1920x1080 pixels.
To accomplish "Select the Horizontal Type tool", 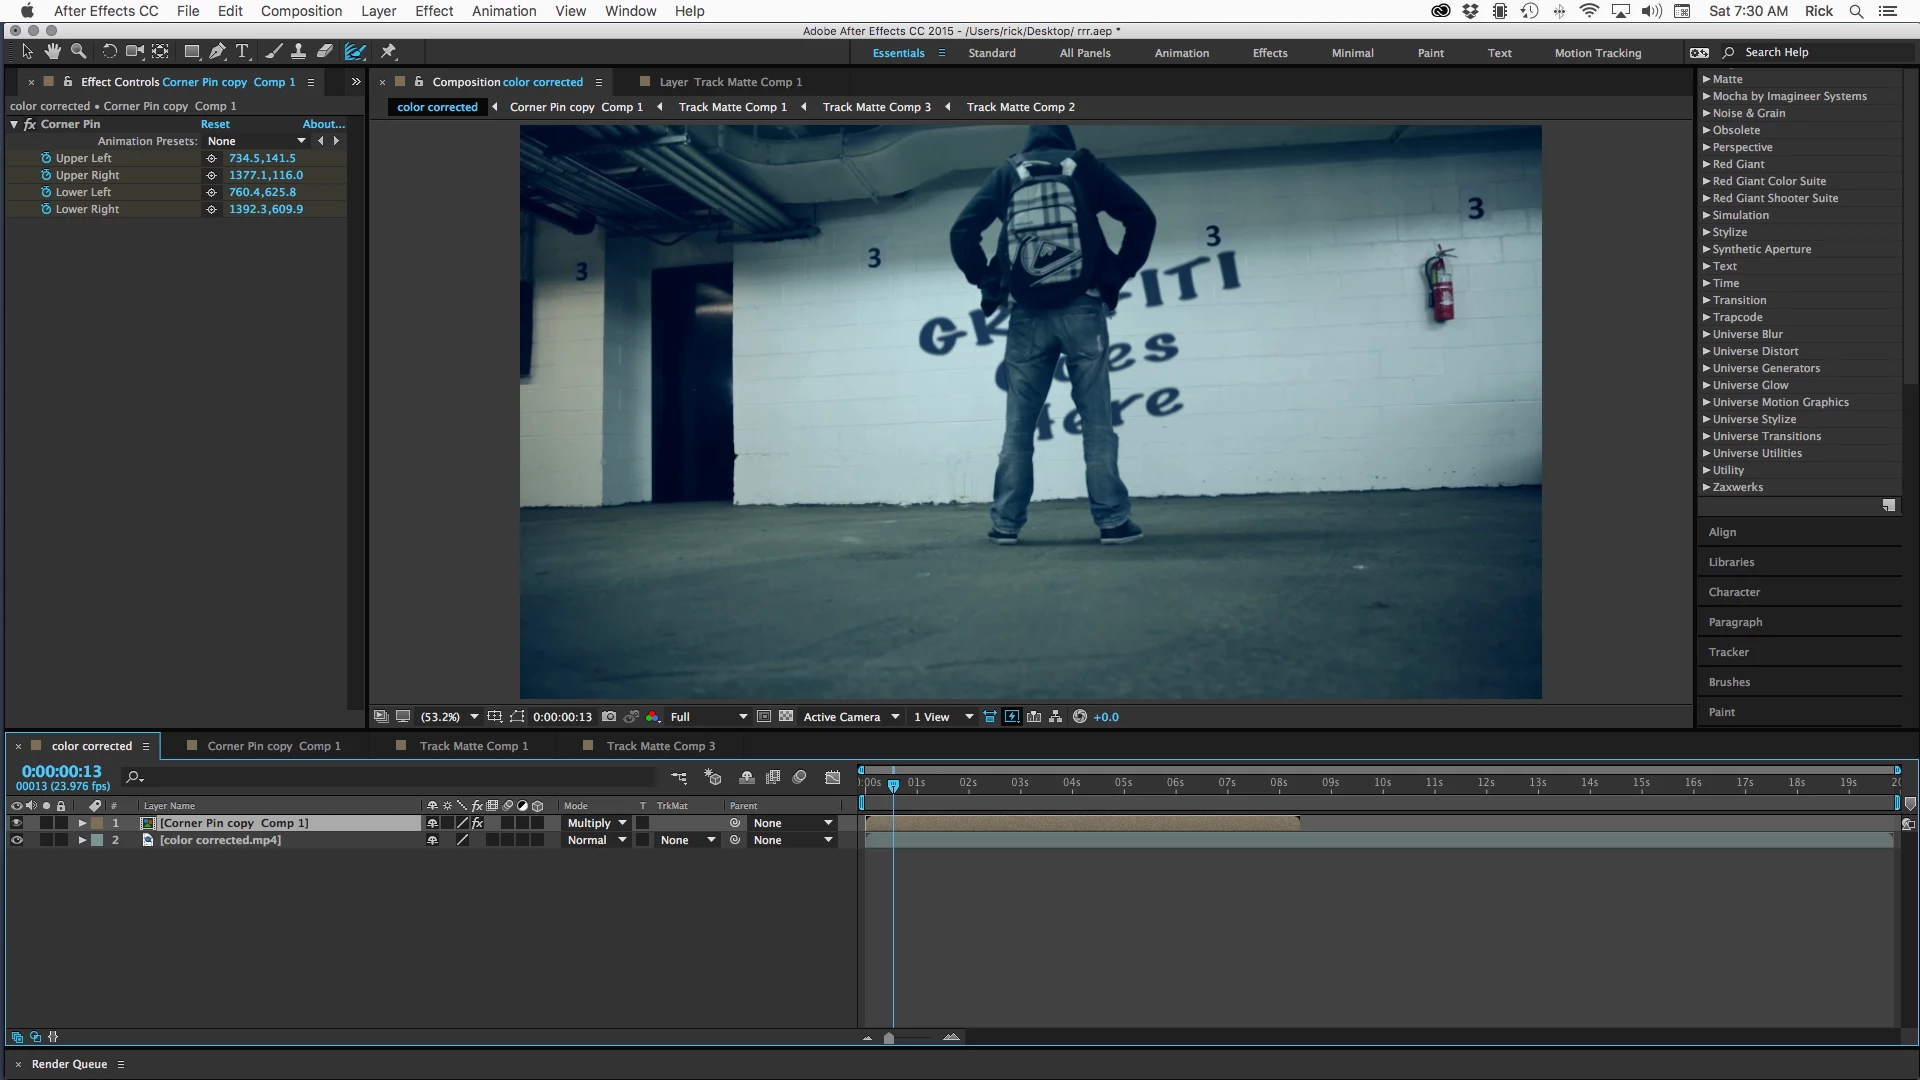I will [242, 52].
